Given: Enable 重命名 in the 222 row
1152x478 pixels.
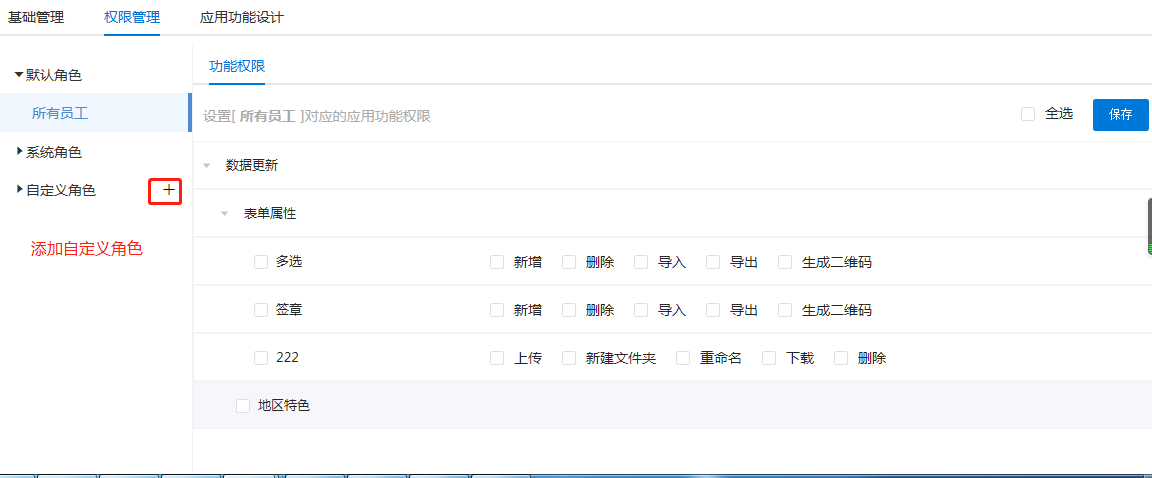Looking at the screenshot, I should pos(683,358).
